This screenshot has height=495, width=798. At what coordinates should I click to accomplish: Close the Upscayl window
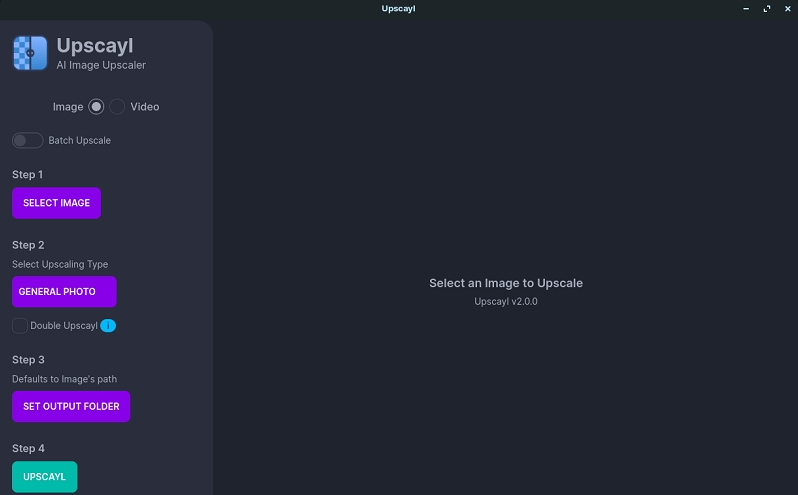tap(788, 9)
